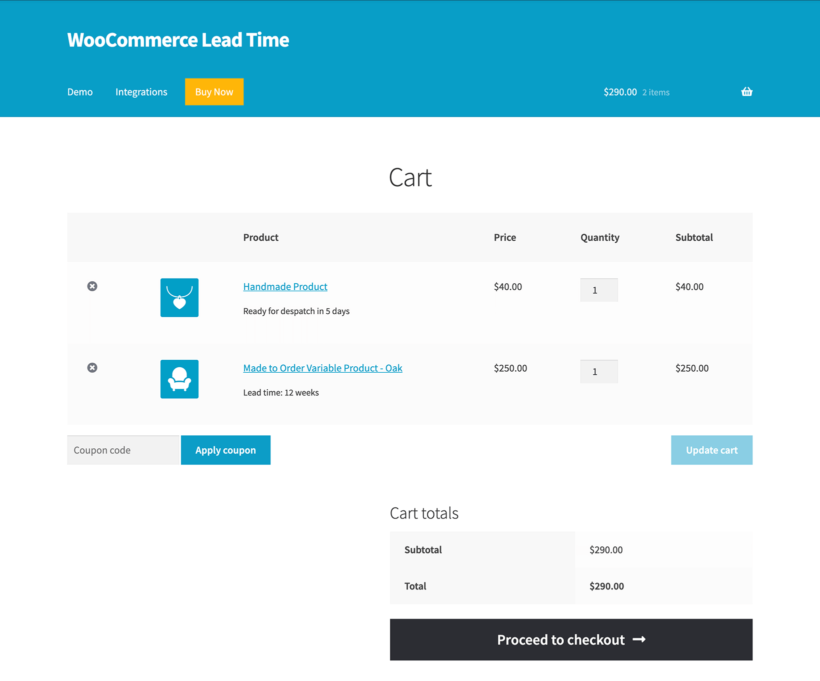Image resolution: width=820 pixels, height=681 pixels.
Task: Remove the Handmade Product using its X icon
Action: click(92, 286)
